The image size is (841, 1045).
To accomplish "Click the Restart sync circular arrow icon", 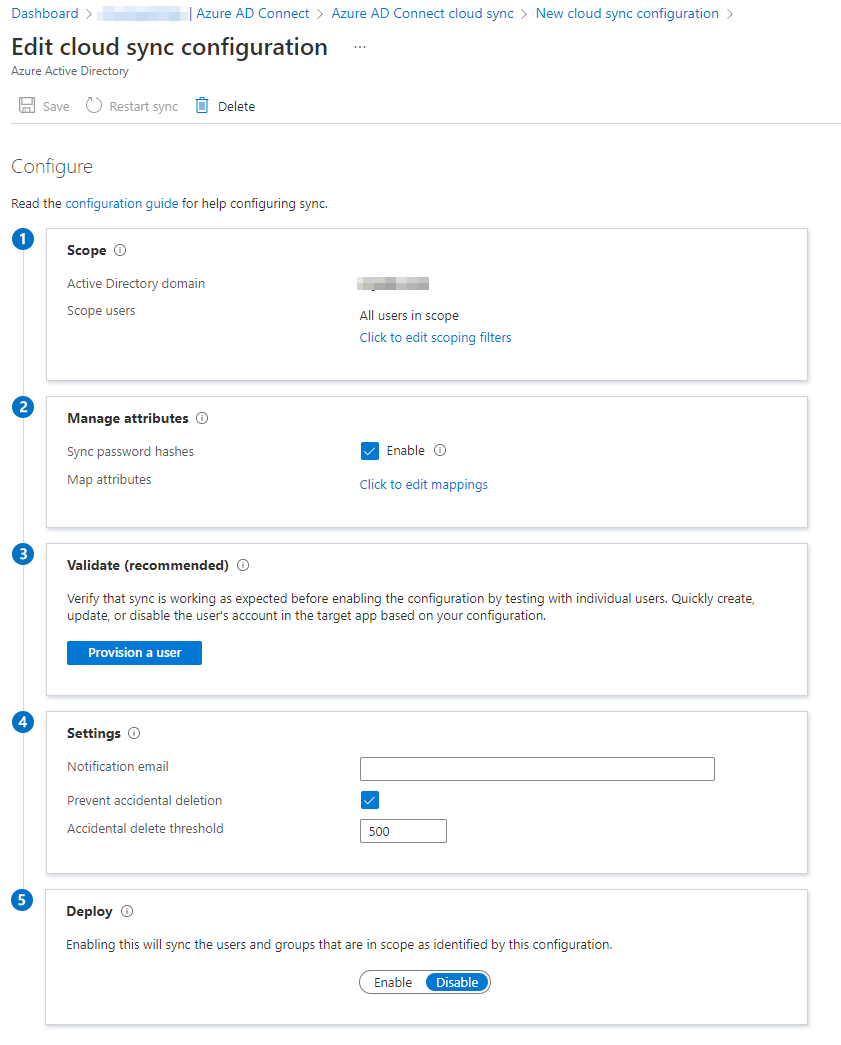I will tap(94, 105).
